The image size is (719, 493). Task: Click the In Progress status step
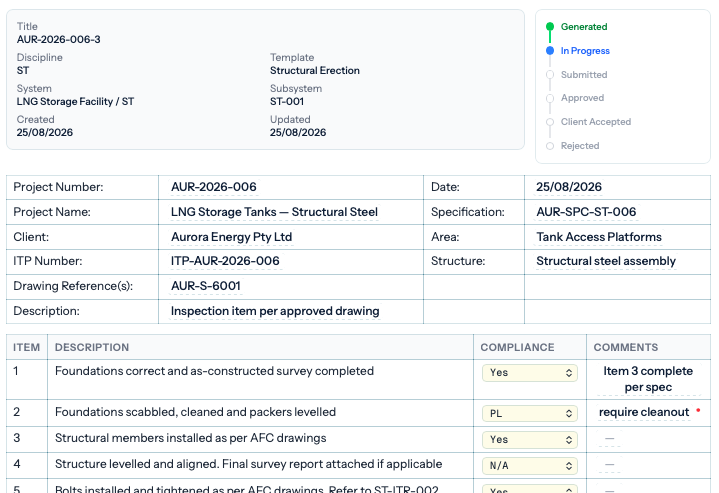pyautogui.click(x=585, y=50)
